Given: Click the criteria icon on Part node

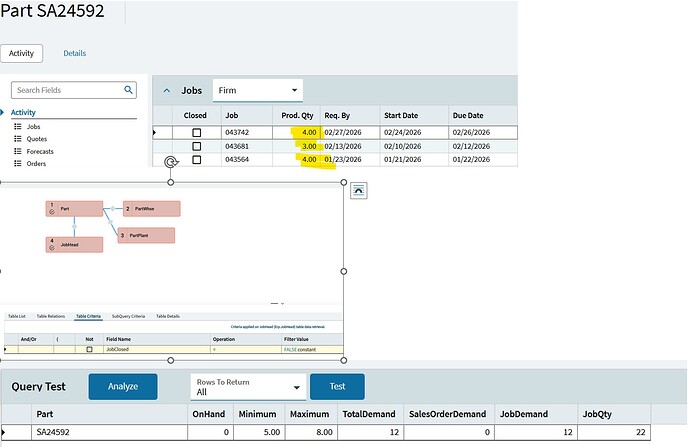Looking at the screenshot, I should click(x=51, y=212).
